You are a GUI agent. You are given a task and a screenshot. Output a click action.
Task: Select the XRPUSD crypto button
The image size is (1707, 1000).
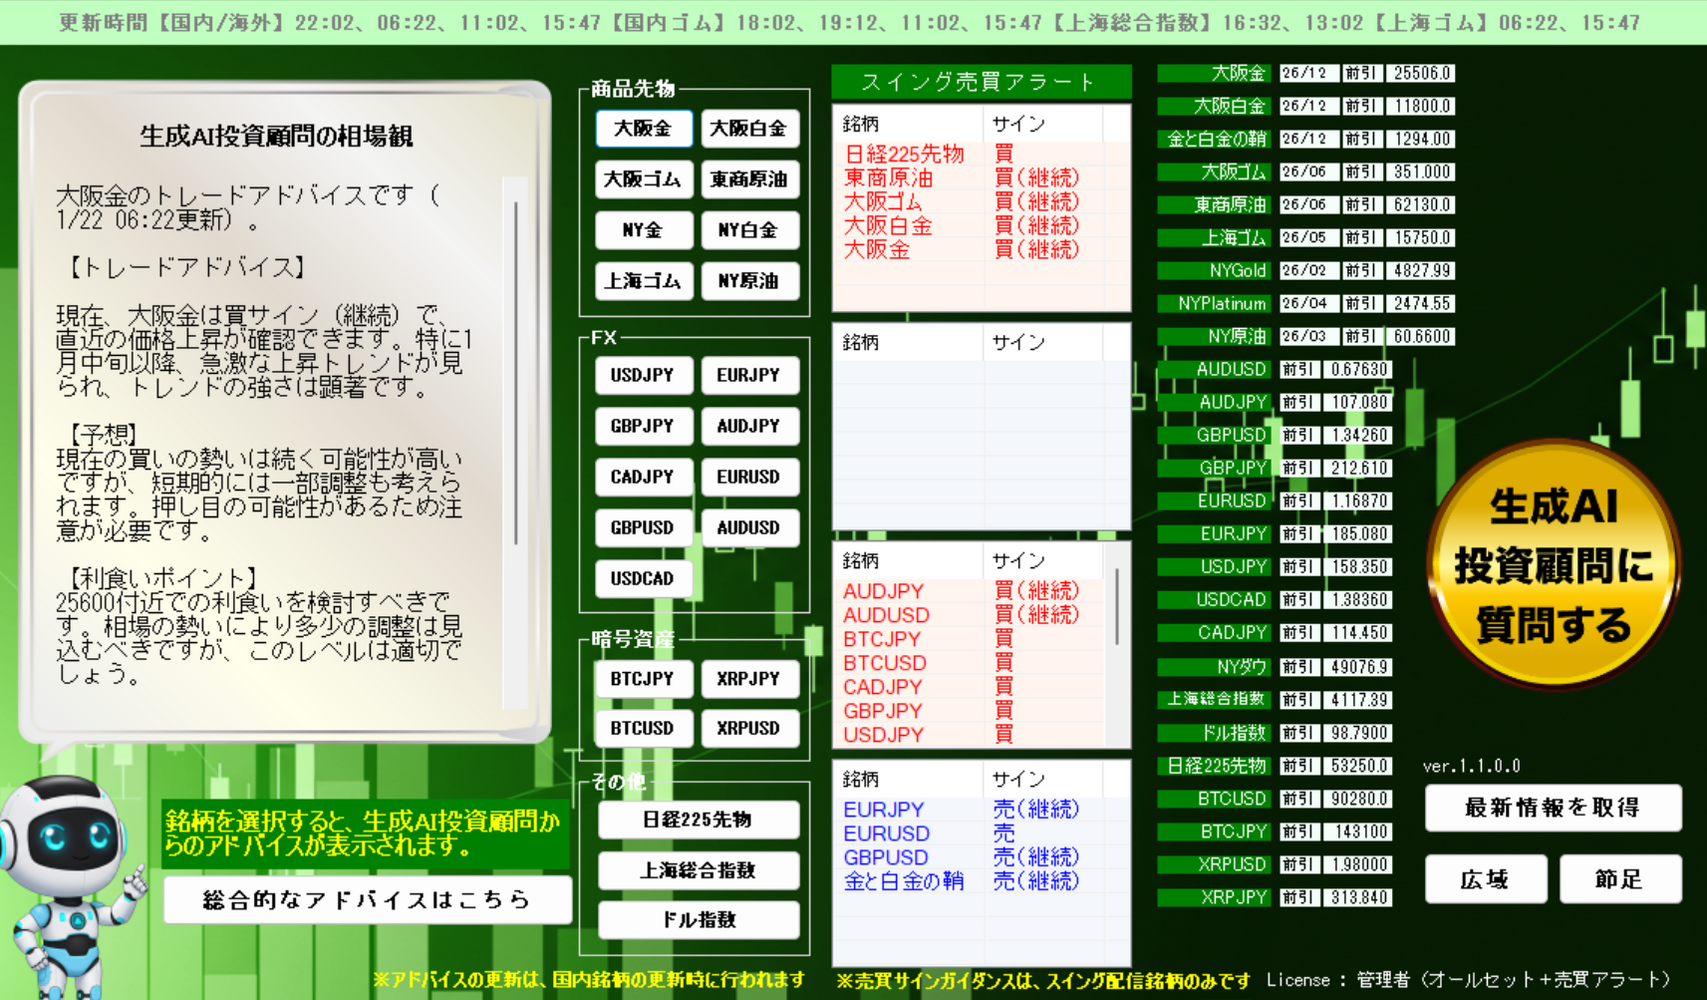749,729
